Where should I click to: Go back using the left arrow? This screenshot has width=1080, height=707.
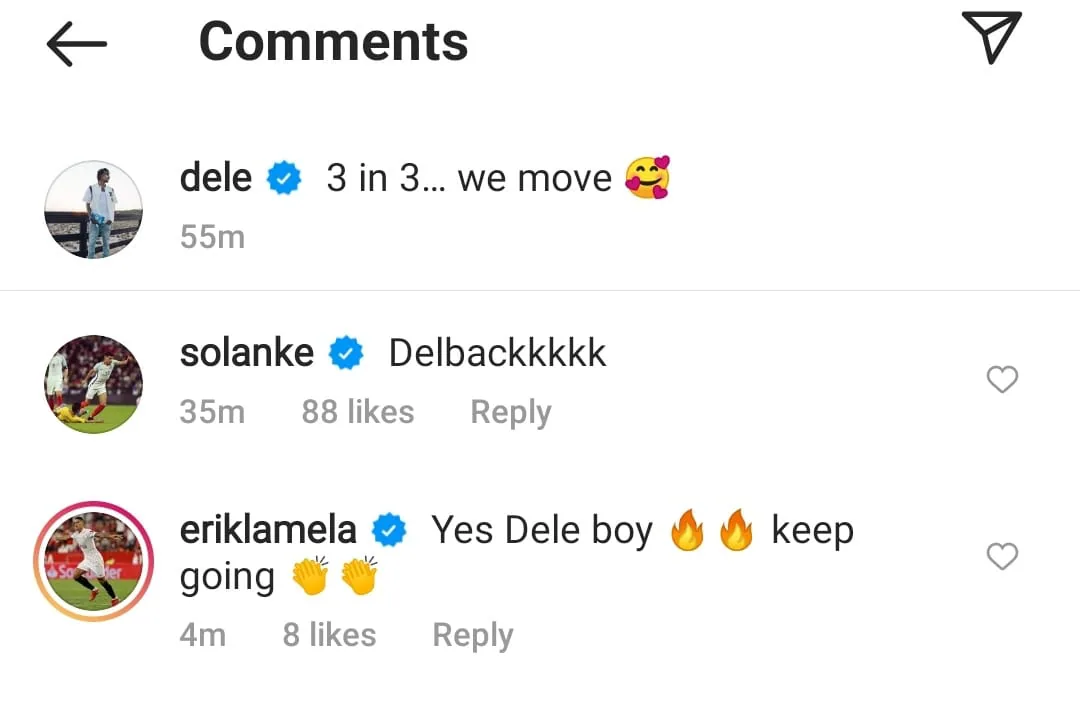point(76,43)
